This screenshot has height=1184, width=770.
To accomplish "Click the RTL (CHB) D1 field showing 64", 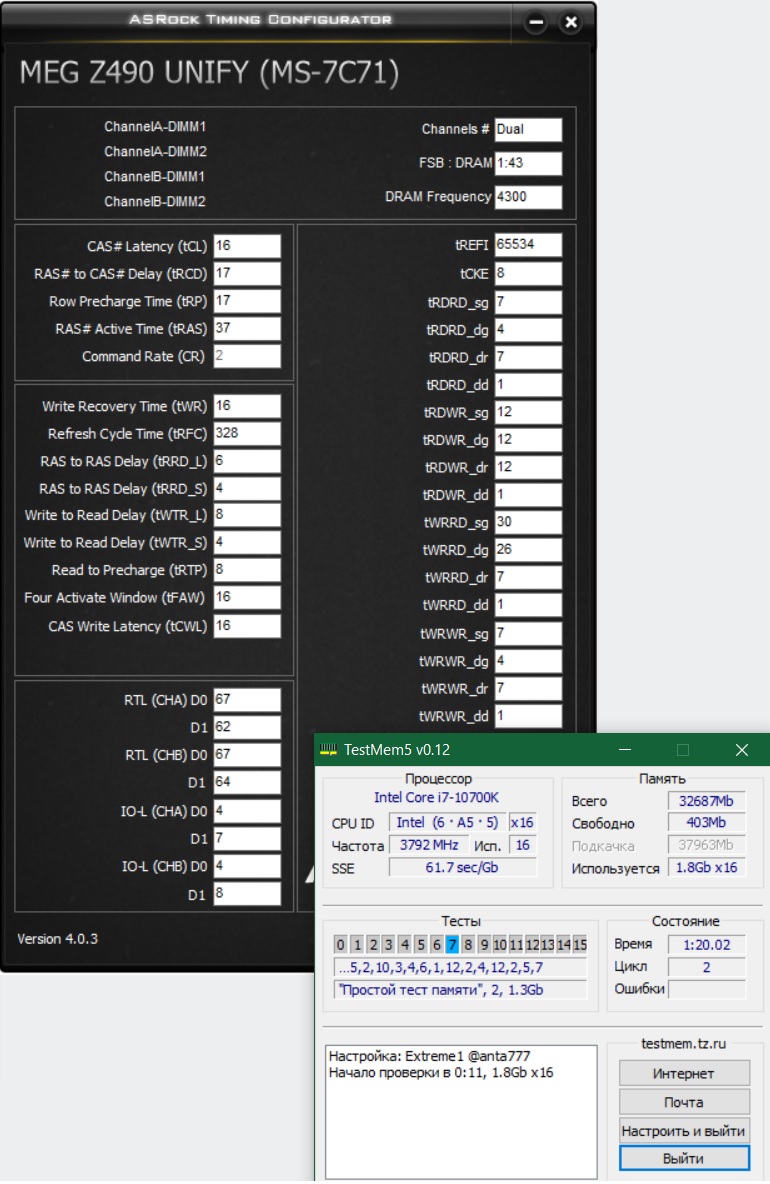I will (247, 782).
